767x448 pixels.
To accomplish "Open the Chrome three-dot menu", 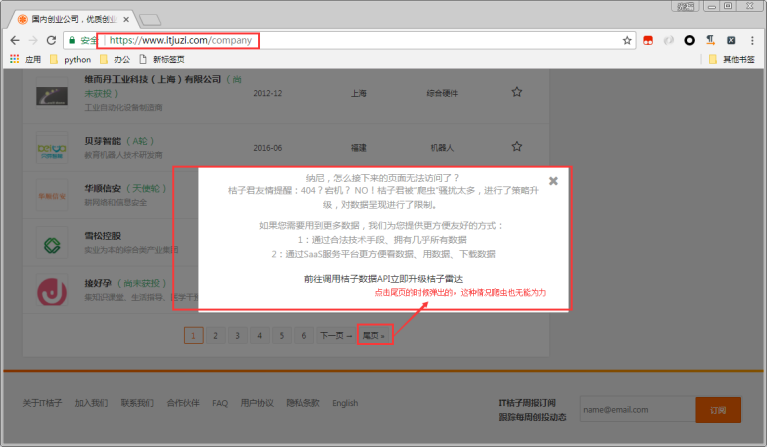I will click(752, 41).
